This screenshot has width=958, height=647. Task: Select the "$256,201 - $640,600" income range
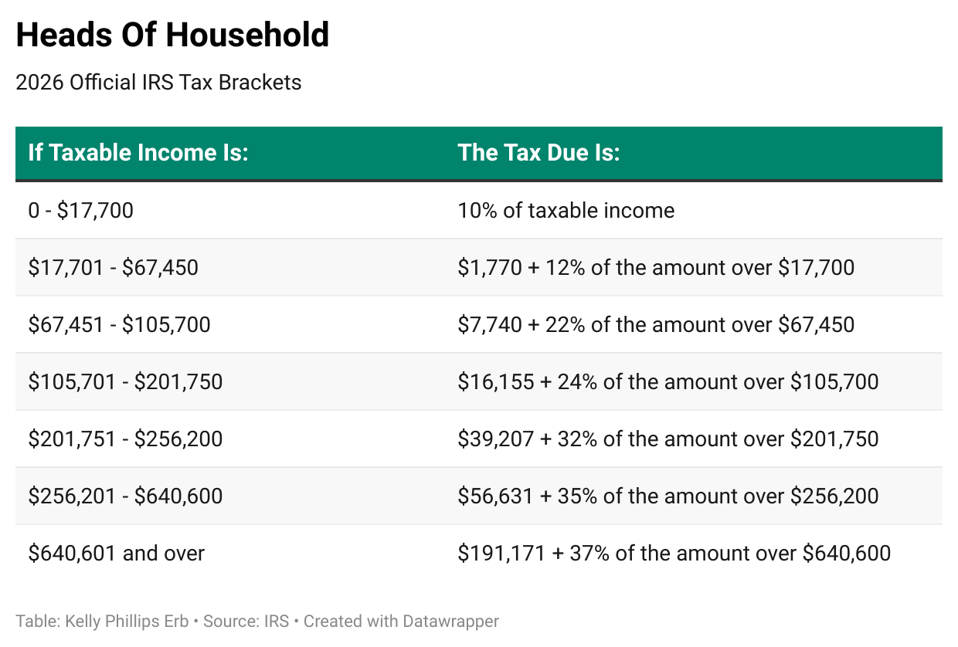click(x=125, y=496)
